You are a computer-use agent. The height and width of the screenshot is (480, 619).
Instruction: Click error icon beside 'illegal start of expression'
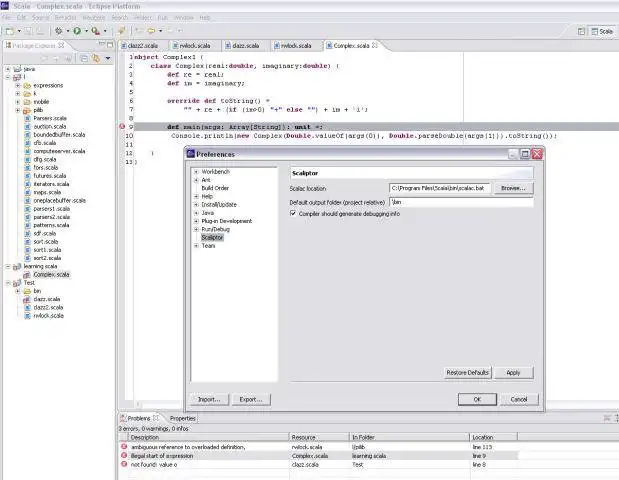pyautogui.click(x=124, y=455)
